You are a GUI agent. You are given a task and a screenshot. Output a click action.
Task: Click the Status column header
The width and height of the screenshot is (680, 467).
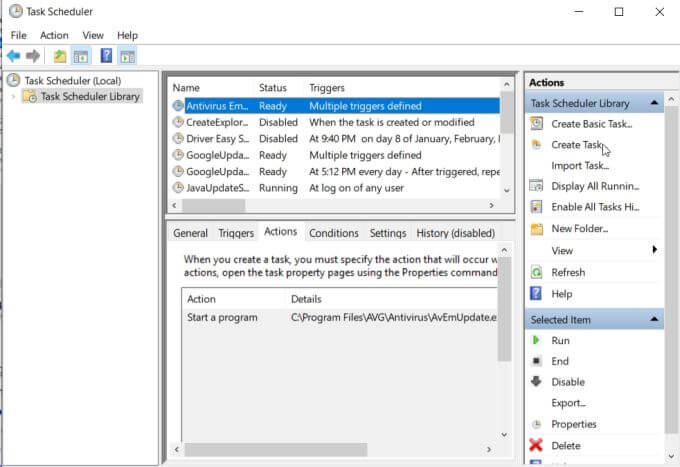click(x=272, y=88)
